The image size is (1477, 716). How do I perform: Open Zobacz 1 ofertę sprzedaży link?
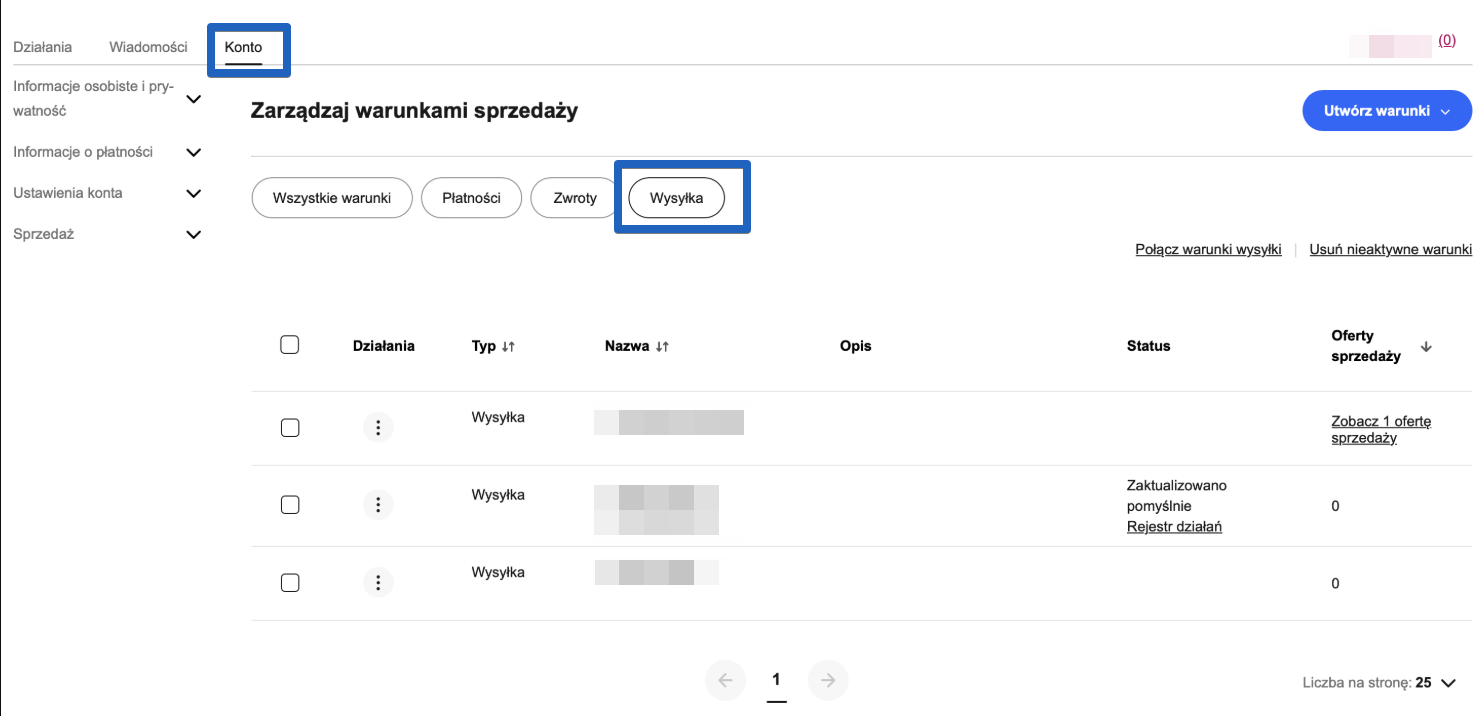click(1380, 429)
